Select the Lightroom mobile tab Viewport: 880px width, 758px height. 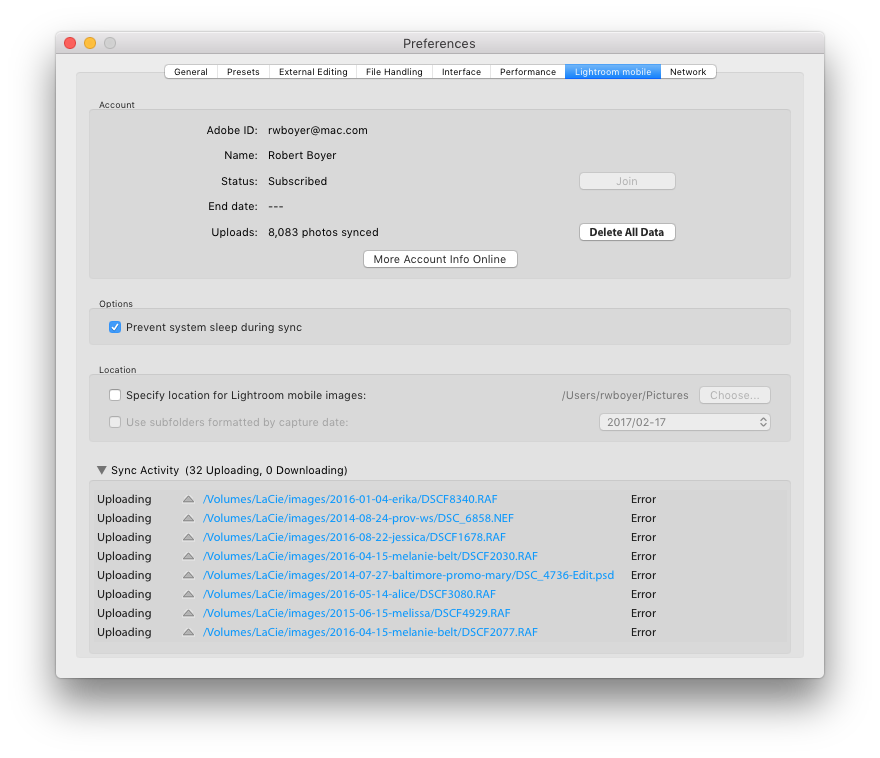click(x=613, y=72)
